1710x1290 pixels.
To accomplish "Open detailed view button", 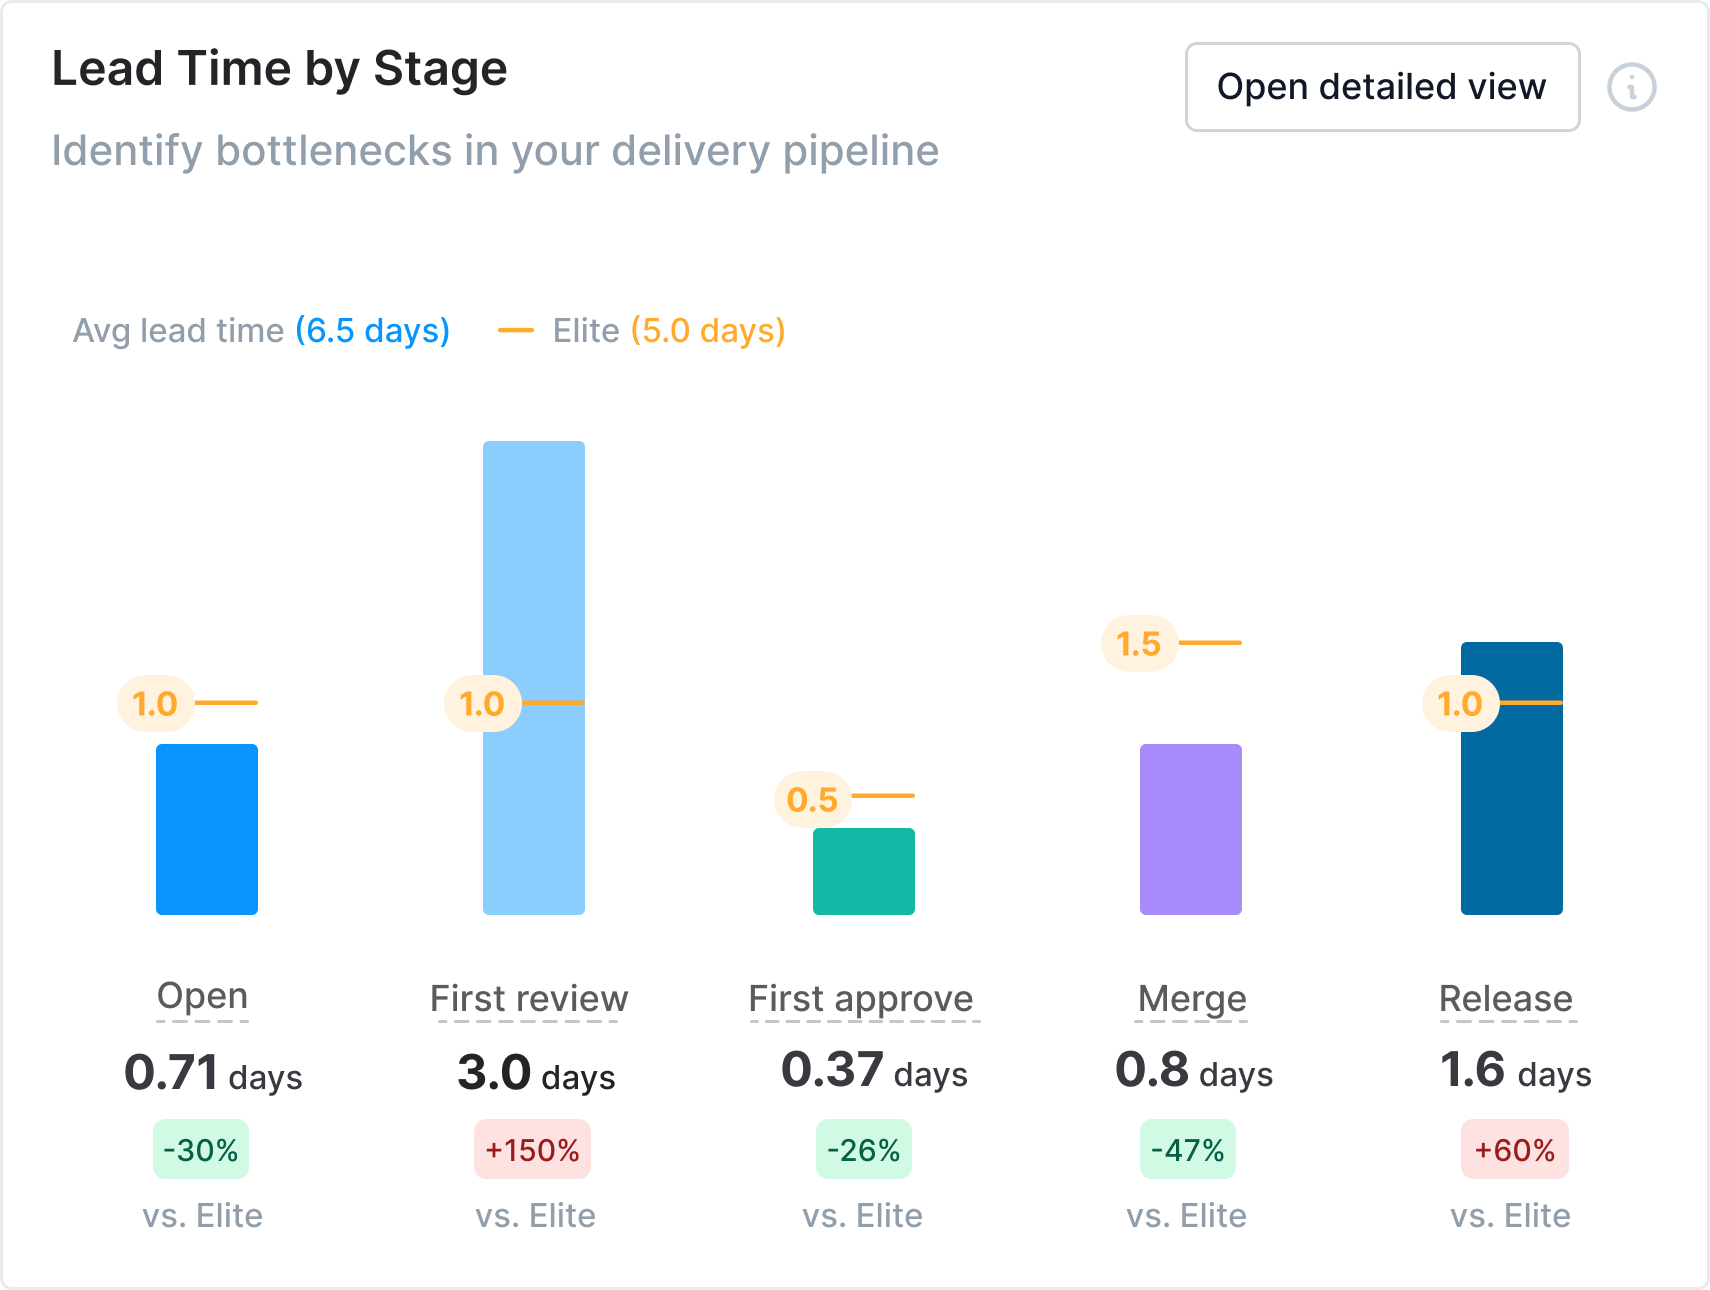I will (x=1382, y=87).
